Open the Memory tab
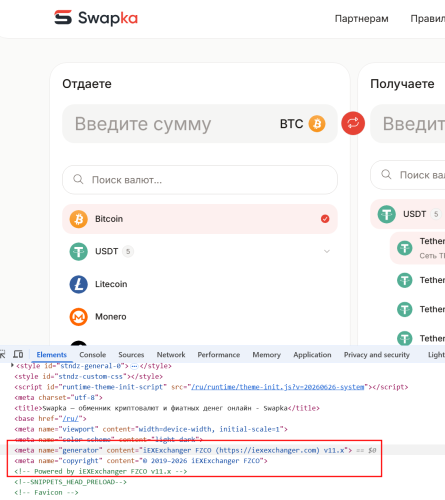The height and width of the screenshot is (500, 445). point(267,355)
